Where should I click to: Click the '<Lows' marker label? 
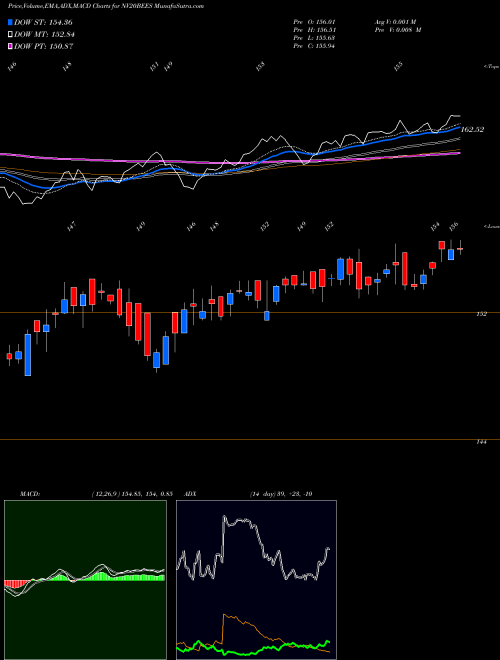(x=491, y=226)
